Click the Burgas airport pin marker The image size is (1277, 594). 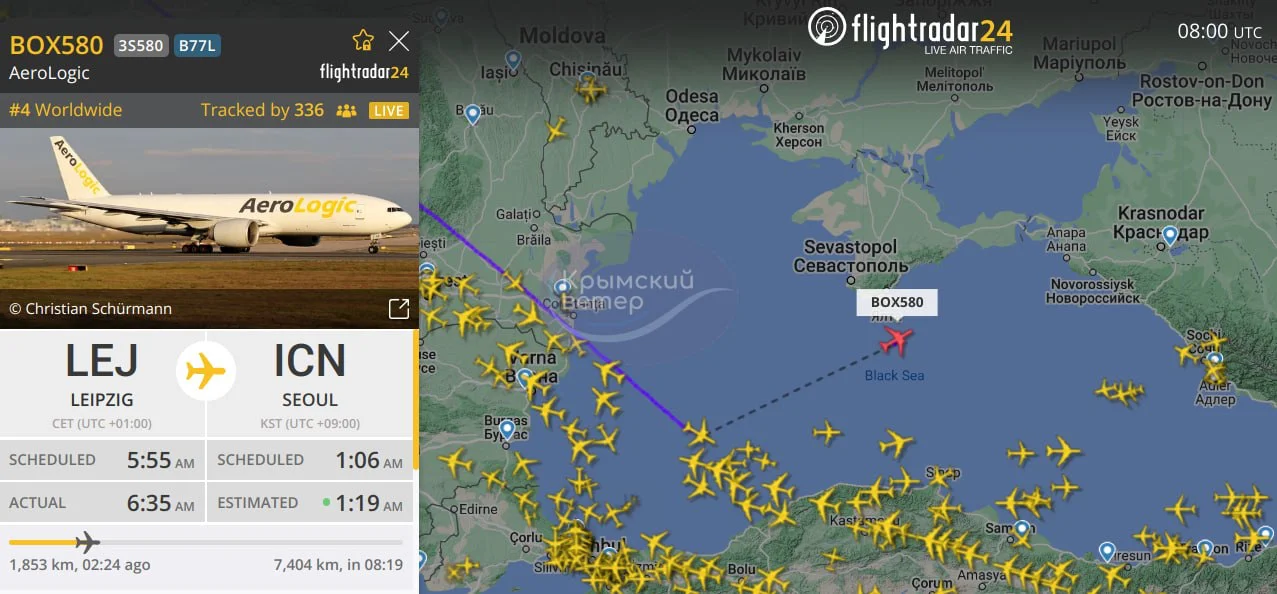click(x=507, y=430)
